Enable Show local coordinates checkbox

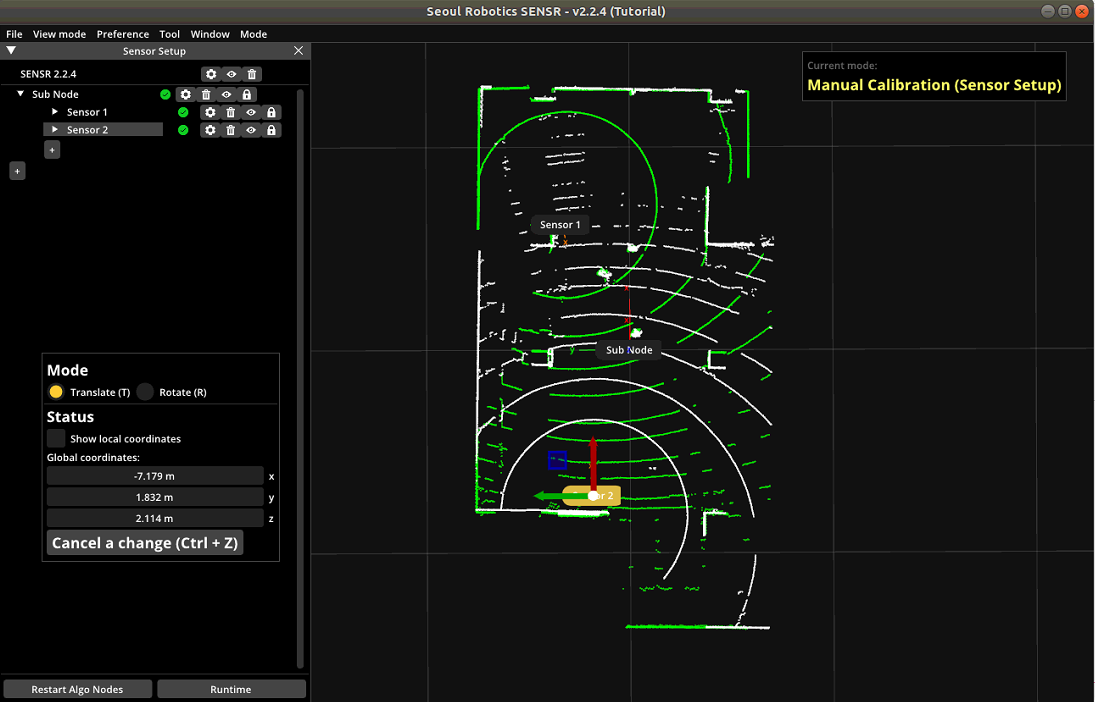[x=56, y=439]
